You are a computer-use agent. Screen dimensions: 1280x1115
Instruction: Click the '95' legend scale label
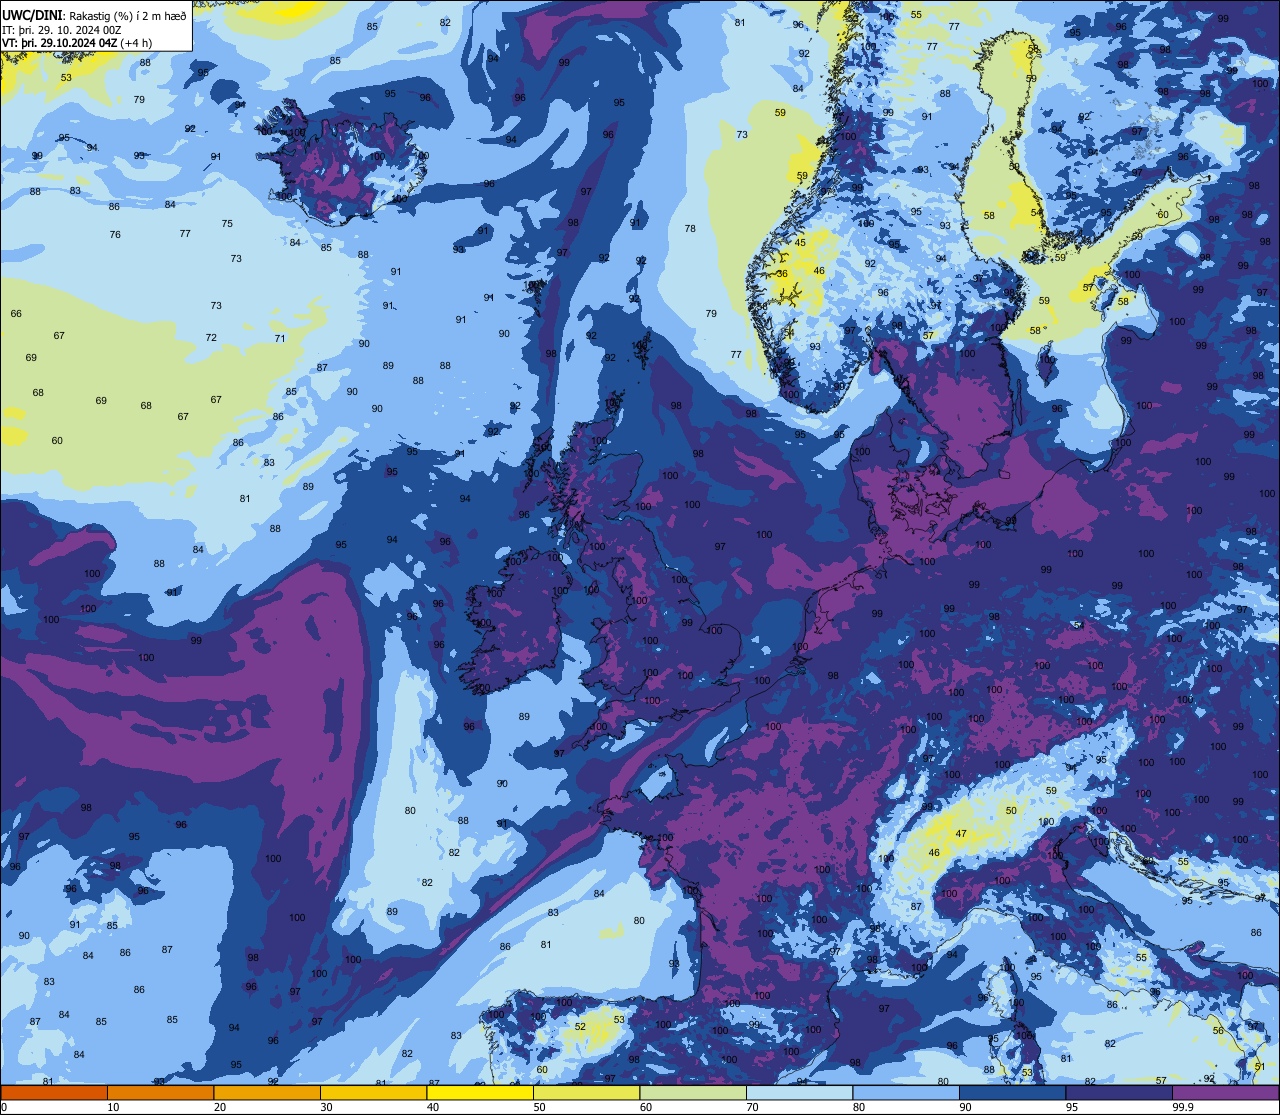(x=1072, y=1107)
